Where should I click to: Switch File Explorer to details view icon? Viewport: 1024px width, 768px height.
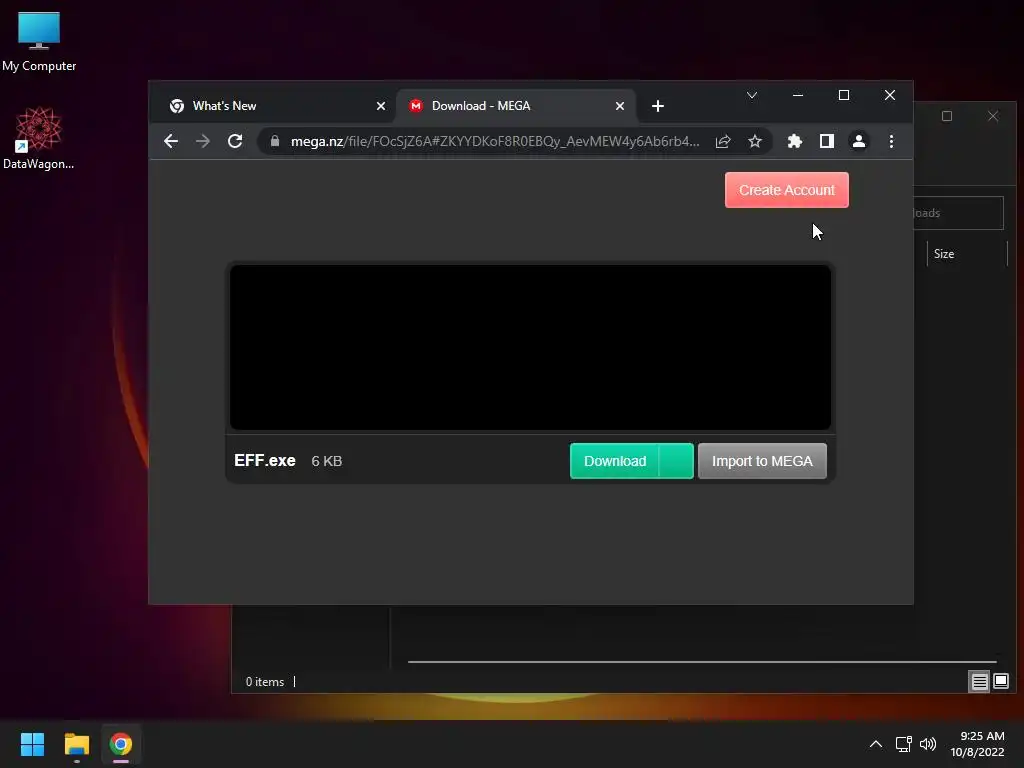click(x=979, y=682)
